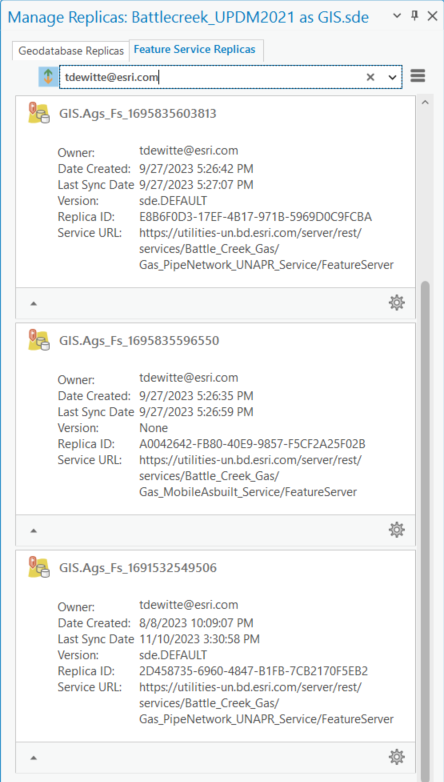Screen dimensions: 444x782
Task: Click the replica icon for GIS.Ags_Fs_1695835596550
Action: click(x=39, y=341)
